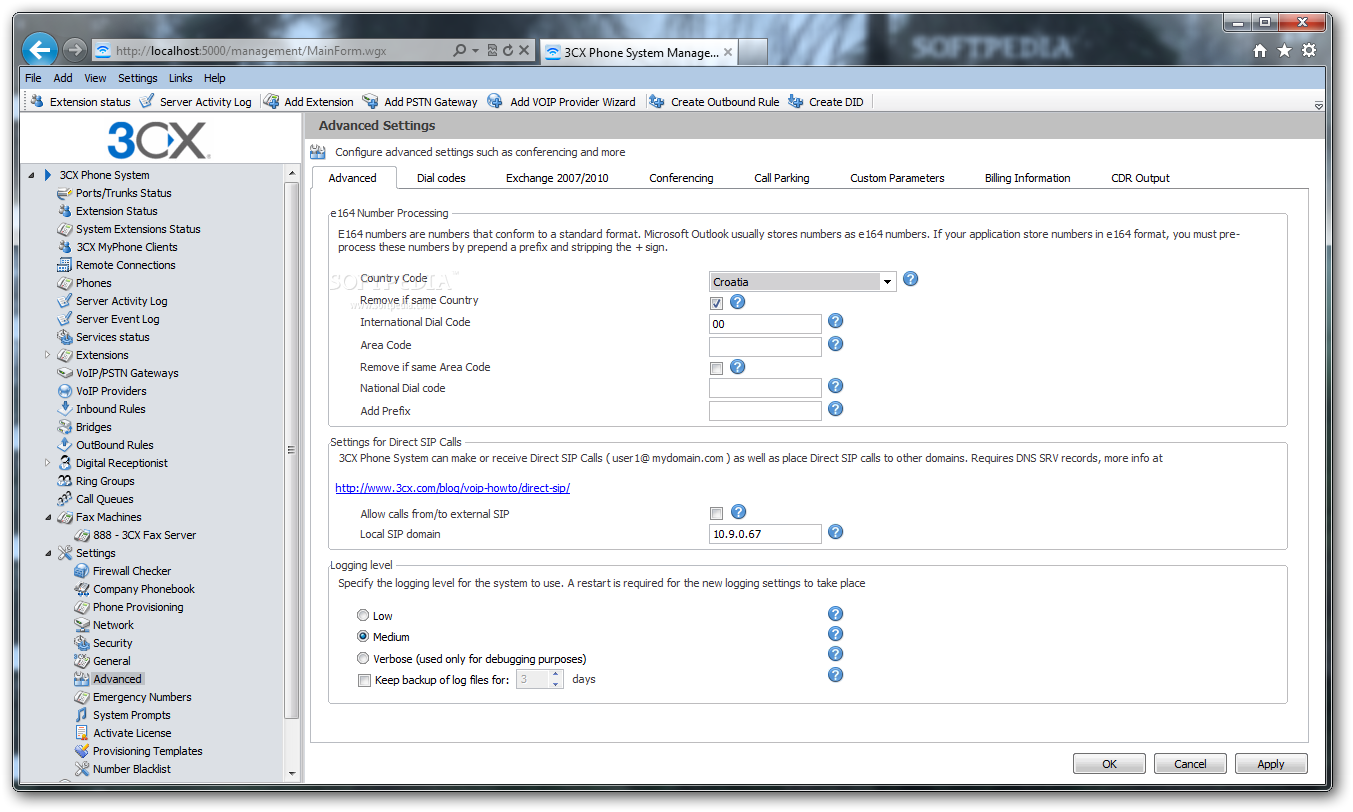Select the Verbose logging level

363,658
